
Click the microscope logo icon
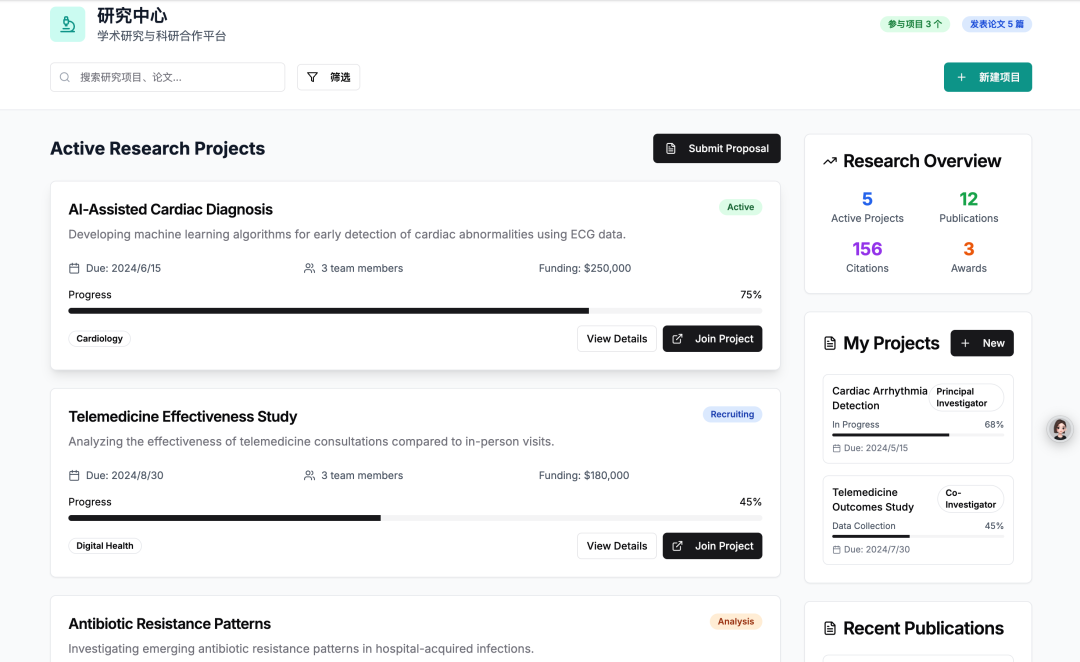click(68, 24)
